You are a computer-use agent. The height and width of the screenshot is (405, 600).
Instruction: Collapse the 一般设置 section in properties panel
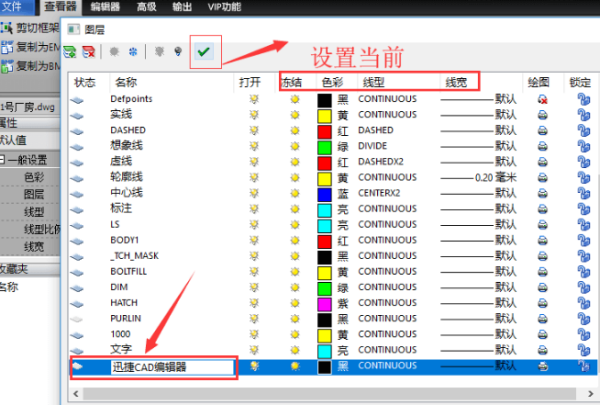pos(2,160)
